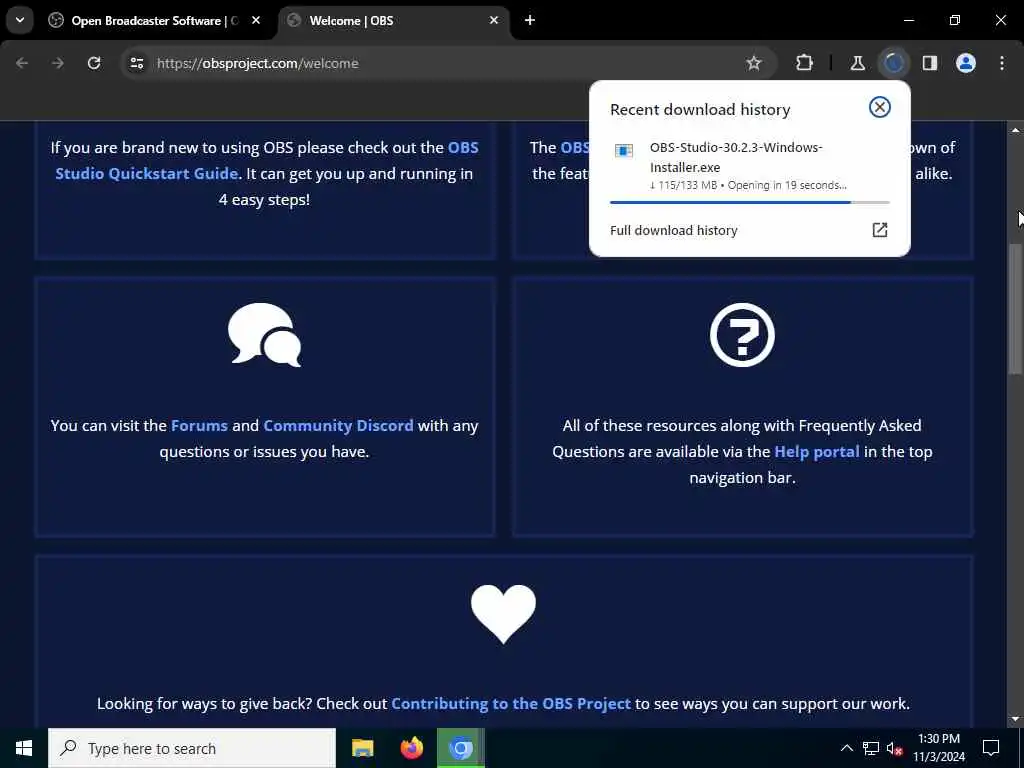Open Chrome Labs flask icon
The height and width of the screenshot is (768, 1024).
pos(857,63)
